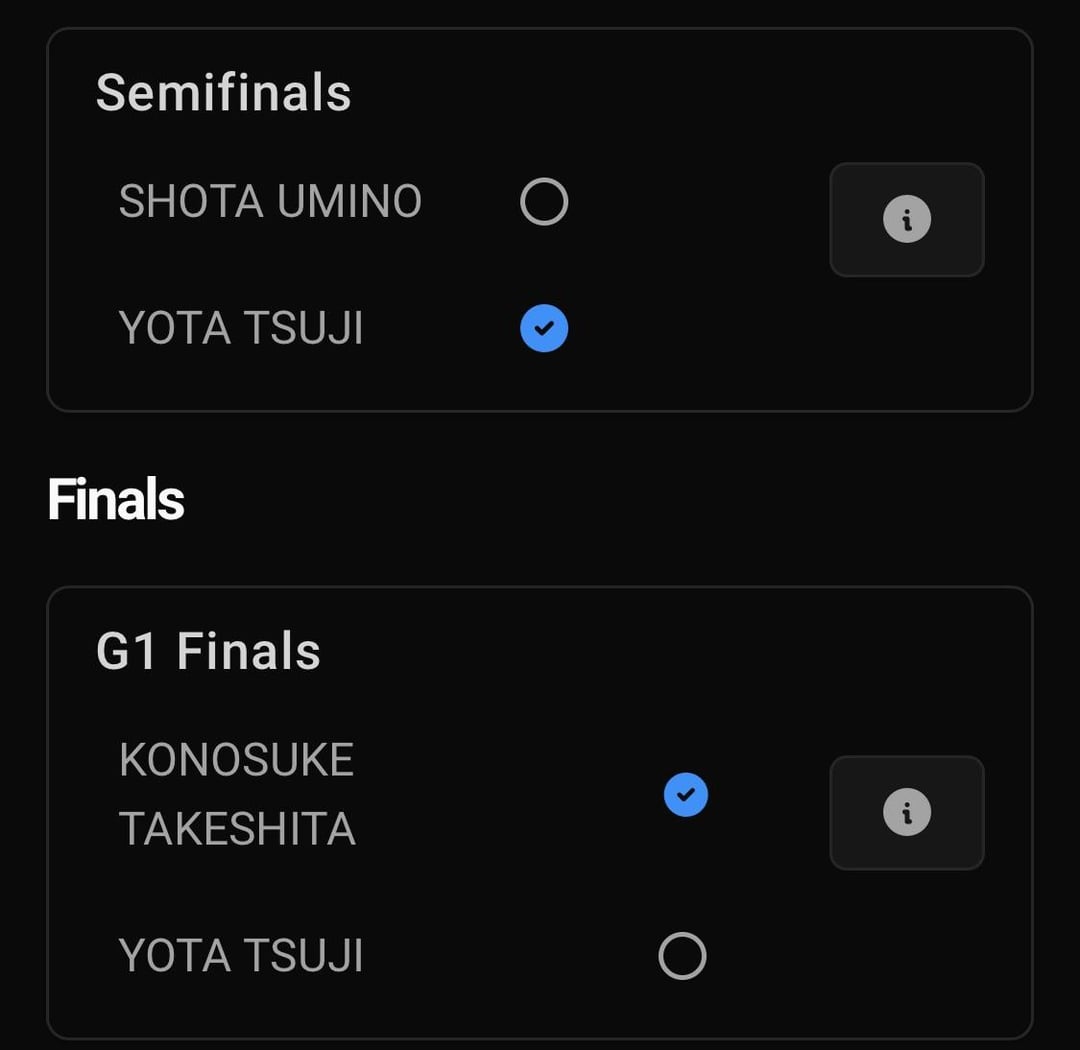
Task: Click the Semifinals card title
Action: coord(223,92)
